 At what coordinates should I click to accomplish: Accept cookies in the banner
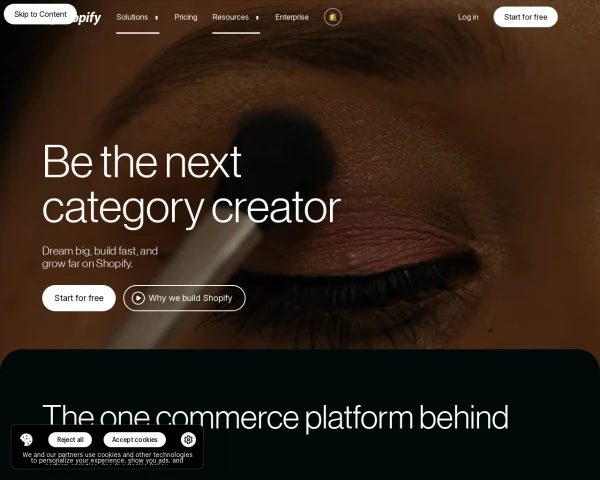point(135,439)
